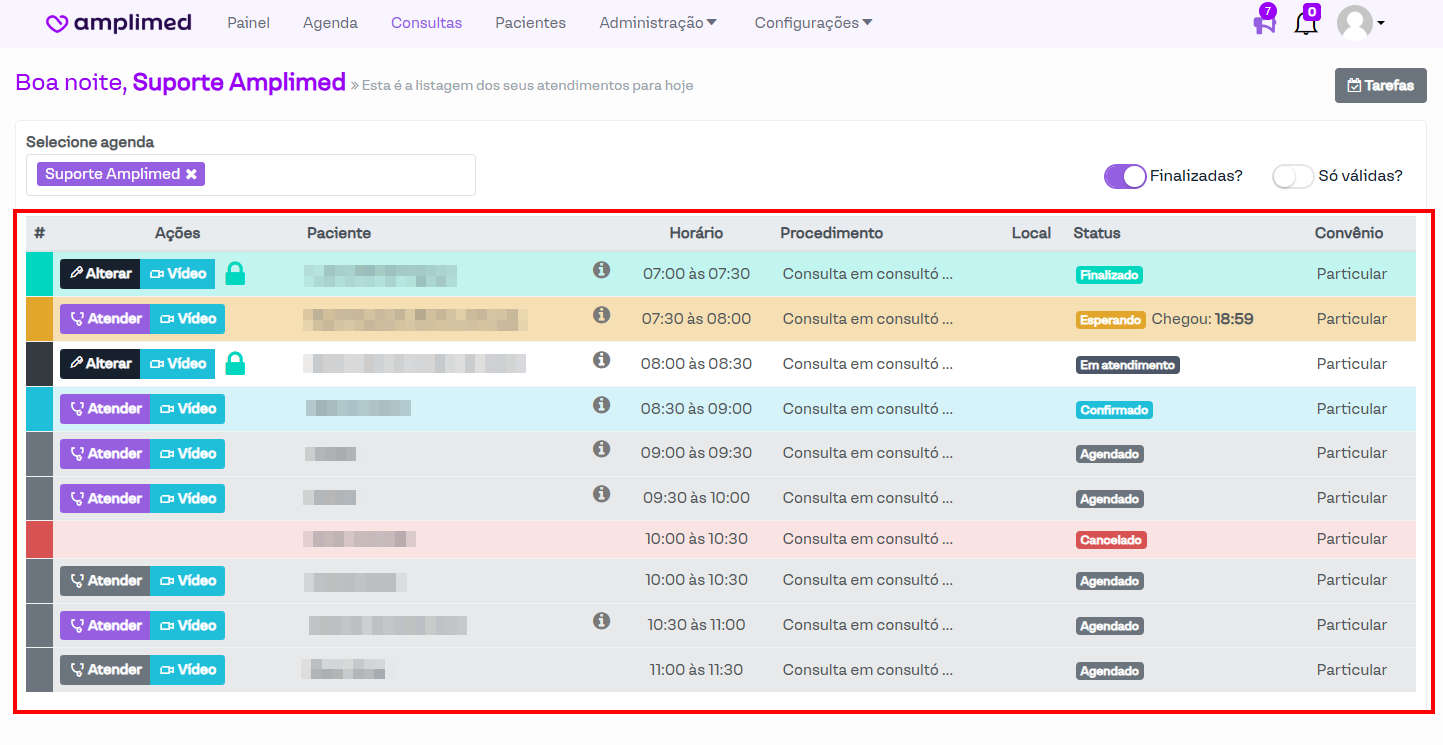The image size is (1443, 745).
Task: Enable the Só válidas toggle
Action: (1292, 176)
